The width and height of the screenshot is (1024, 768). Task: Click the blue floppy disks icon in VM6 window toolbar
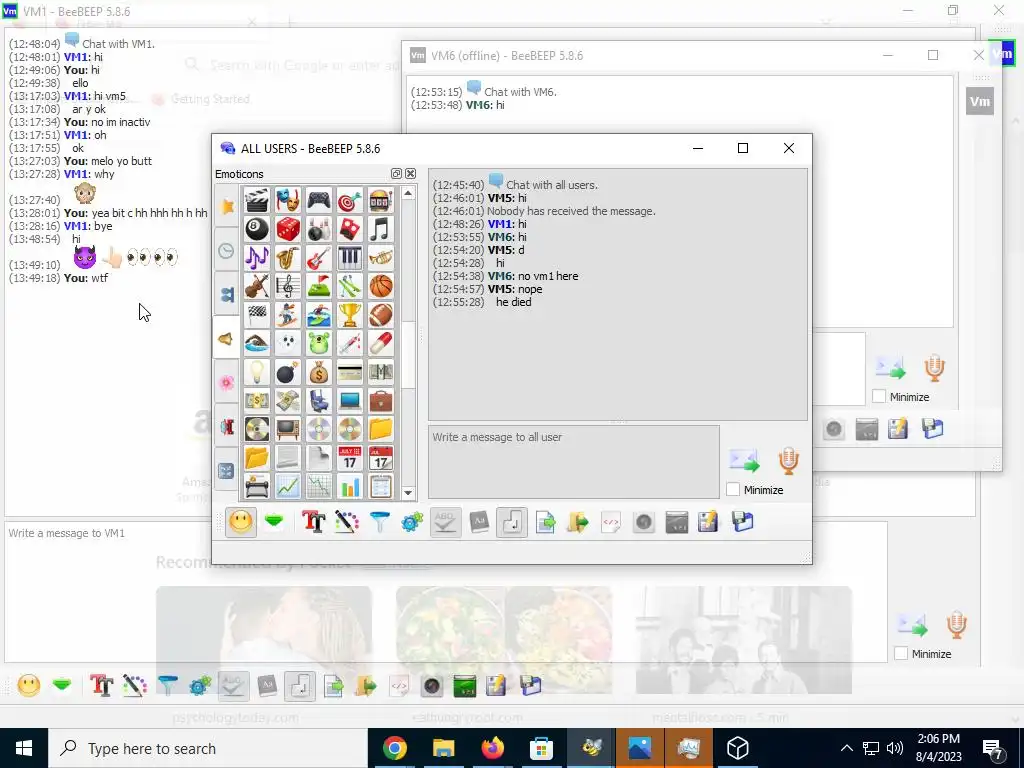[x=933, y=429]
